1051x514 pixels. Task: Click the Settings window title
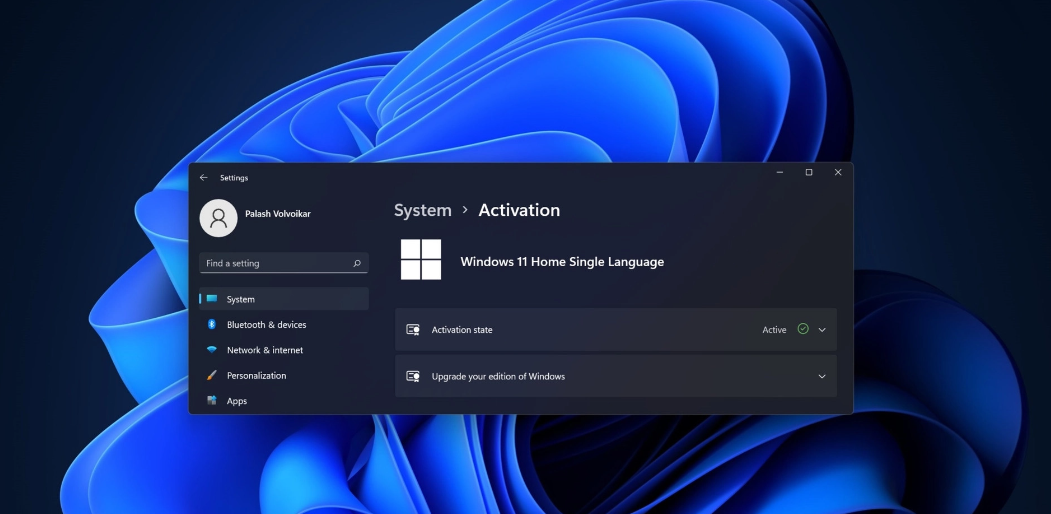(234, 178)
